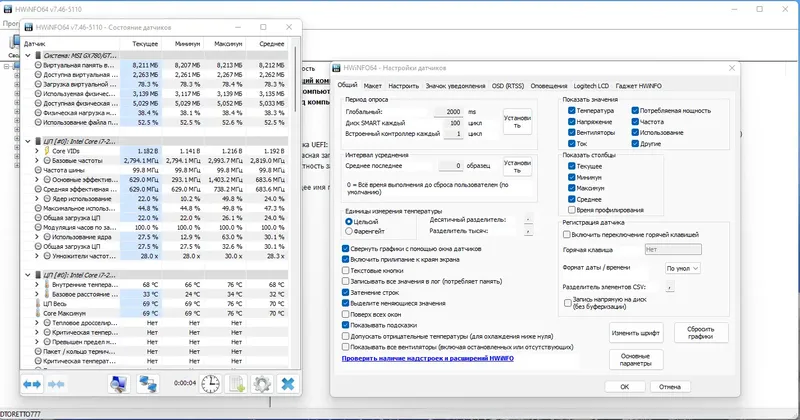This screenshot has width=800, height=420.
Task: Click the clock icon beside Частота шины
Action: point(38,170)
